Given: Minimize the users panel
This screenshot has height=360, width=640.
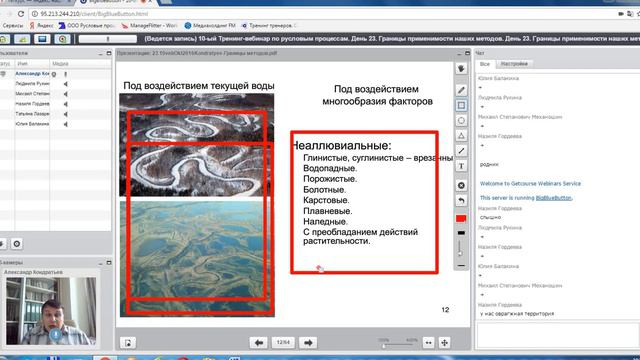Looking at the screenshot, I should (x=100, y=53).
